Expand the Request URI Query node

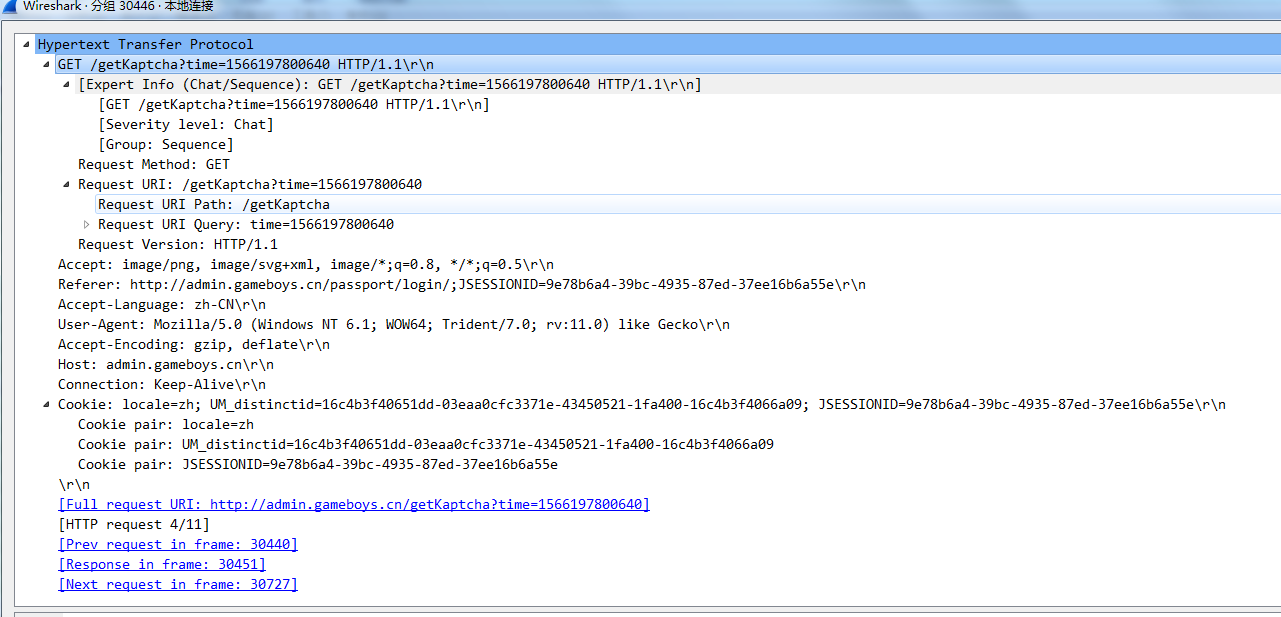87,225
